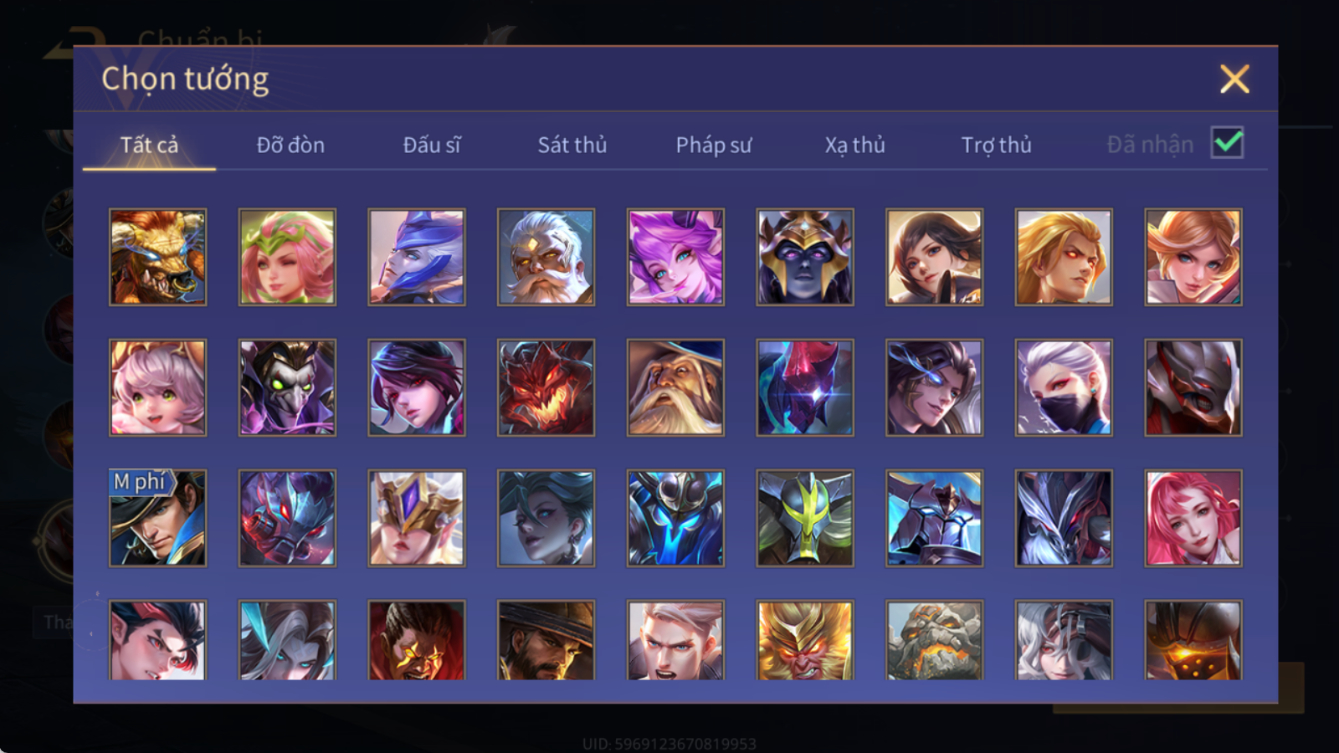Choose the pink long-haired woman hero
This screenshot has height=753, width=1339.
point(1193,518)
